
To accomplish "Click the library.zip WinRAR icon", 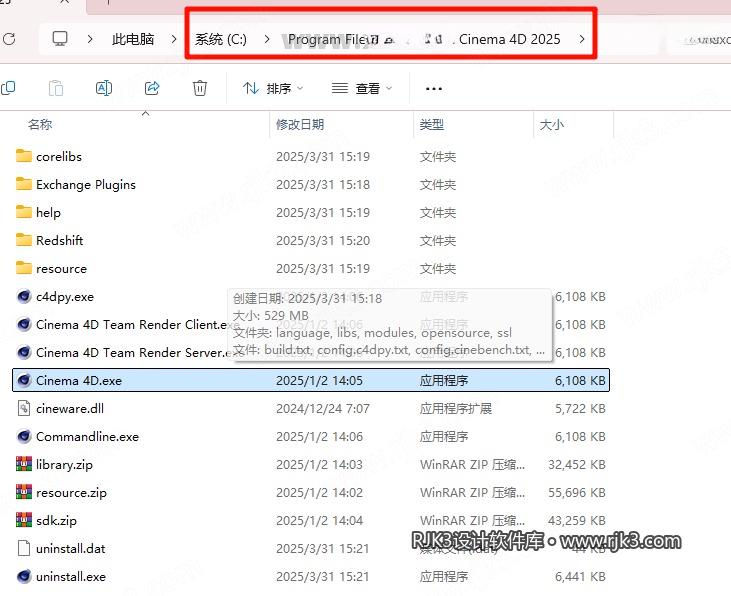I will 24,464.
